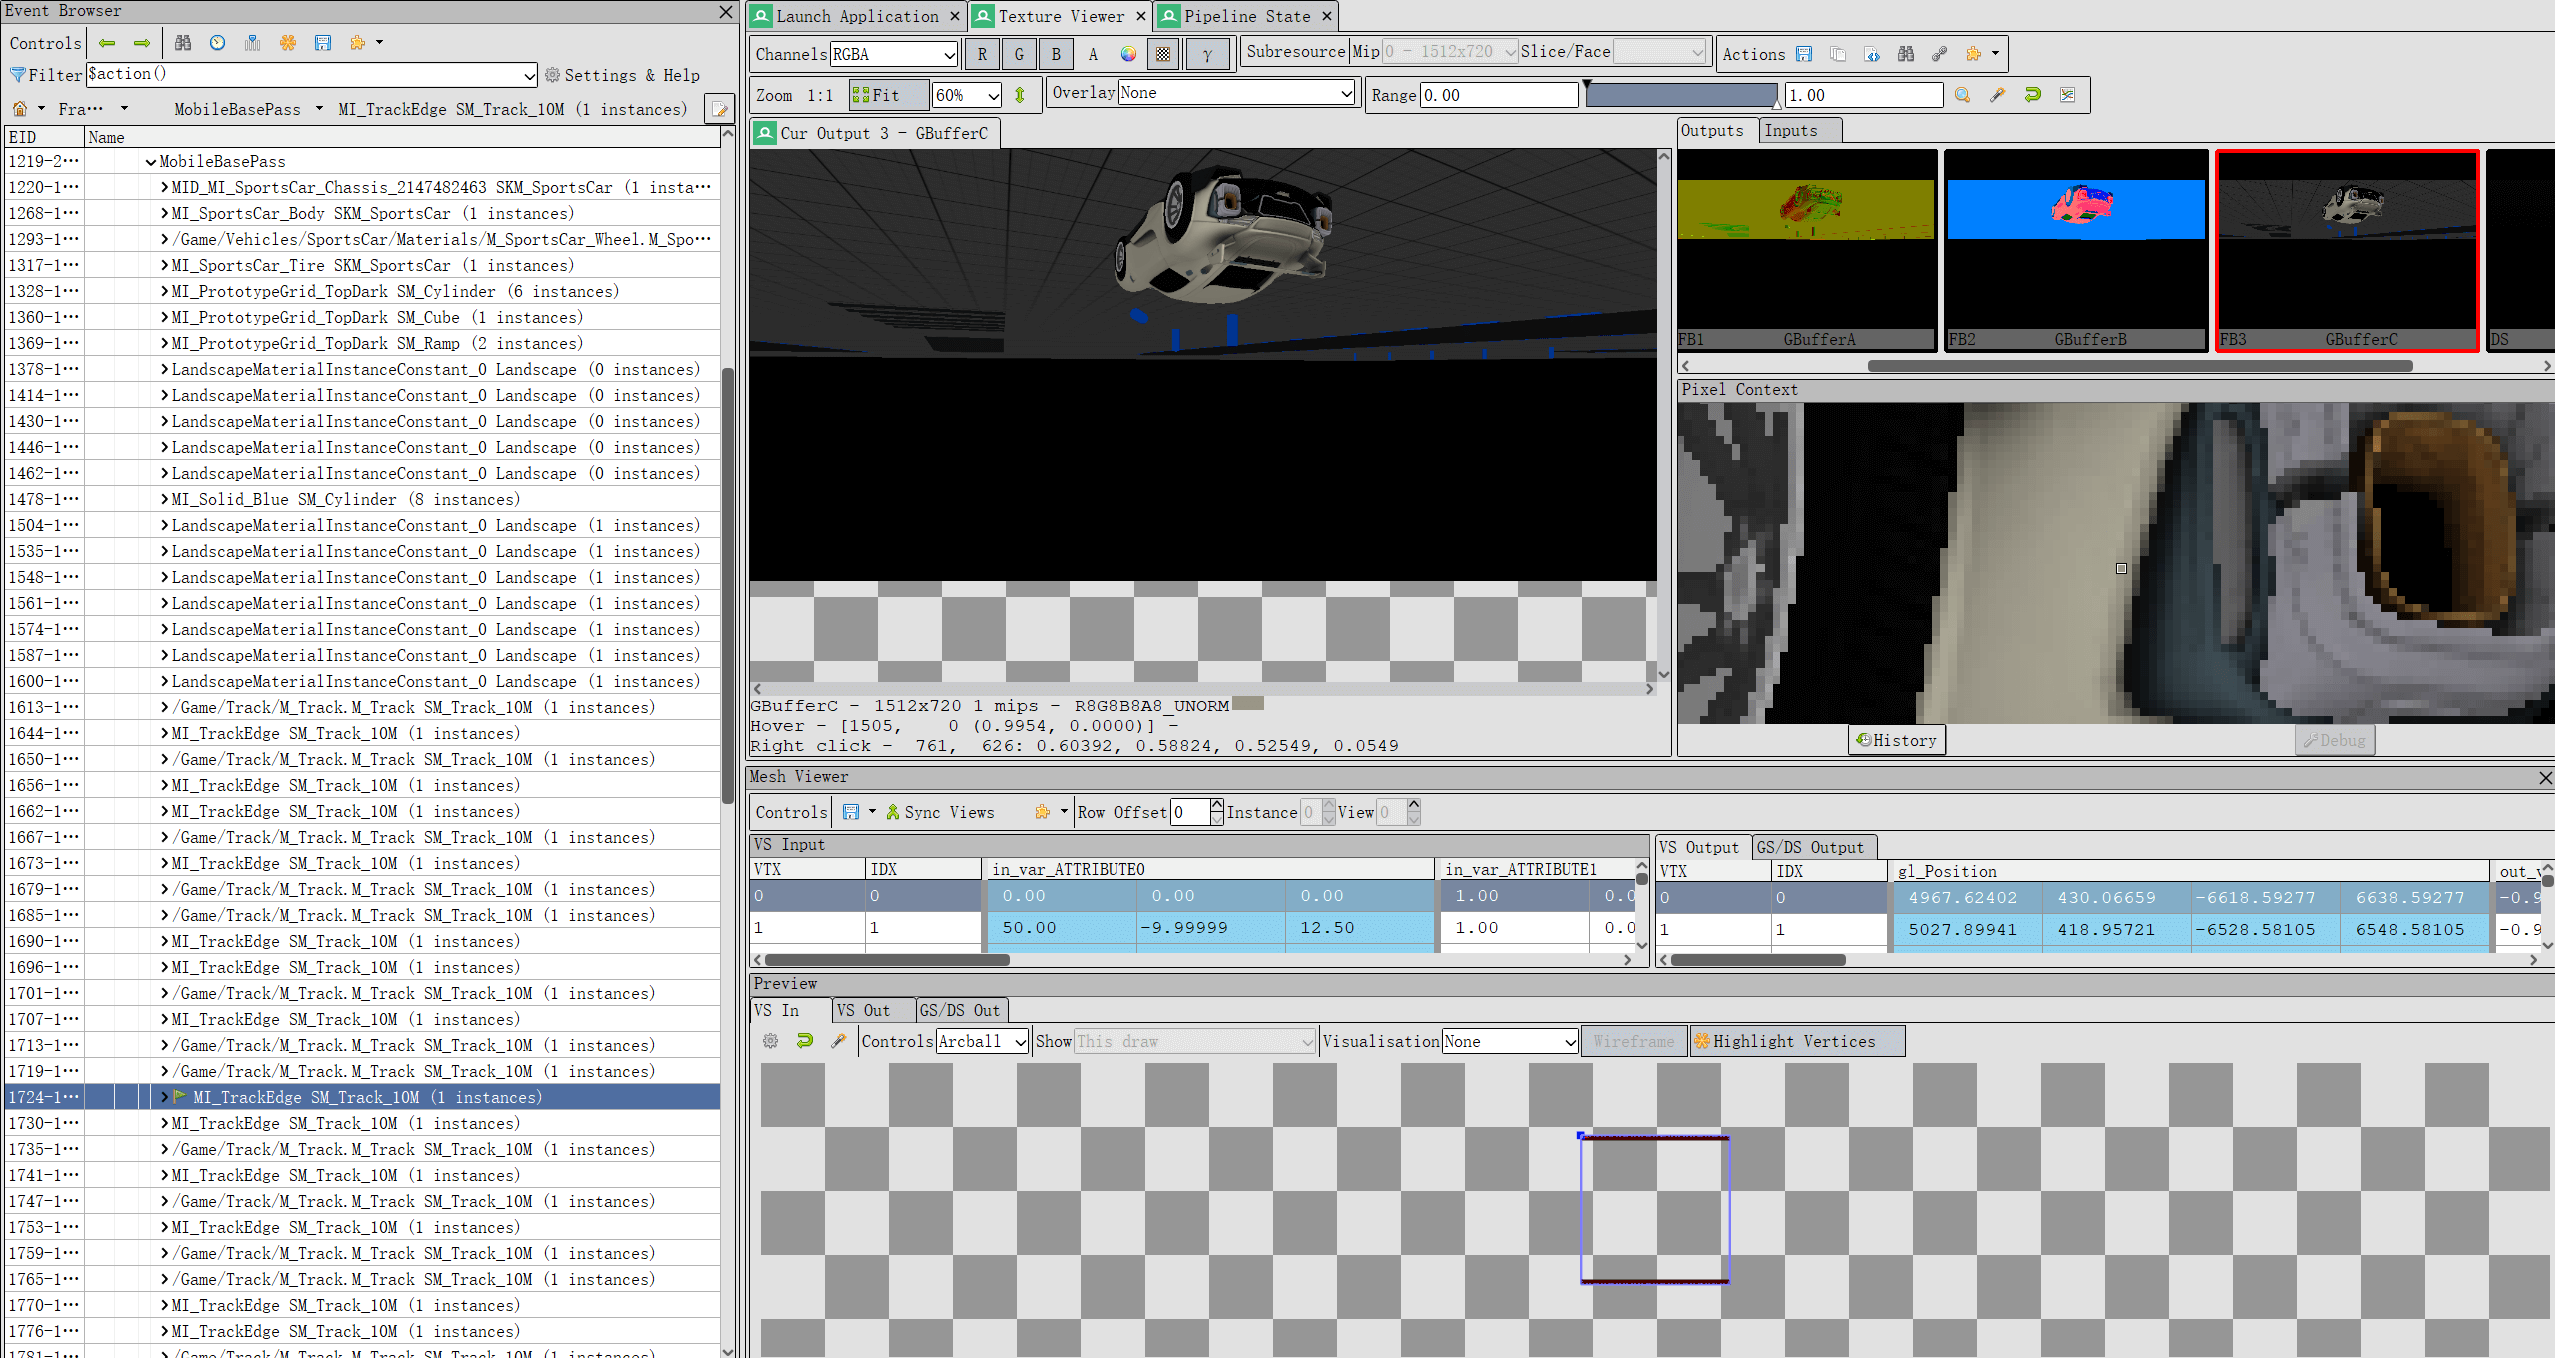Toggle the alpha A channel button
Screen dimensions: 2555x1358
(1093, 54)
